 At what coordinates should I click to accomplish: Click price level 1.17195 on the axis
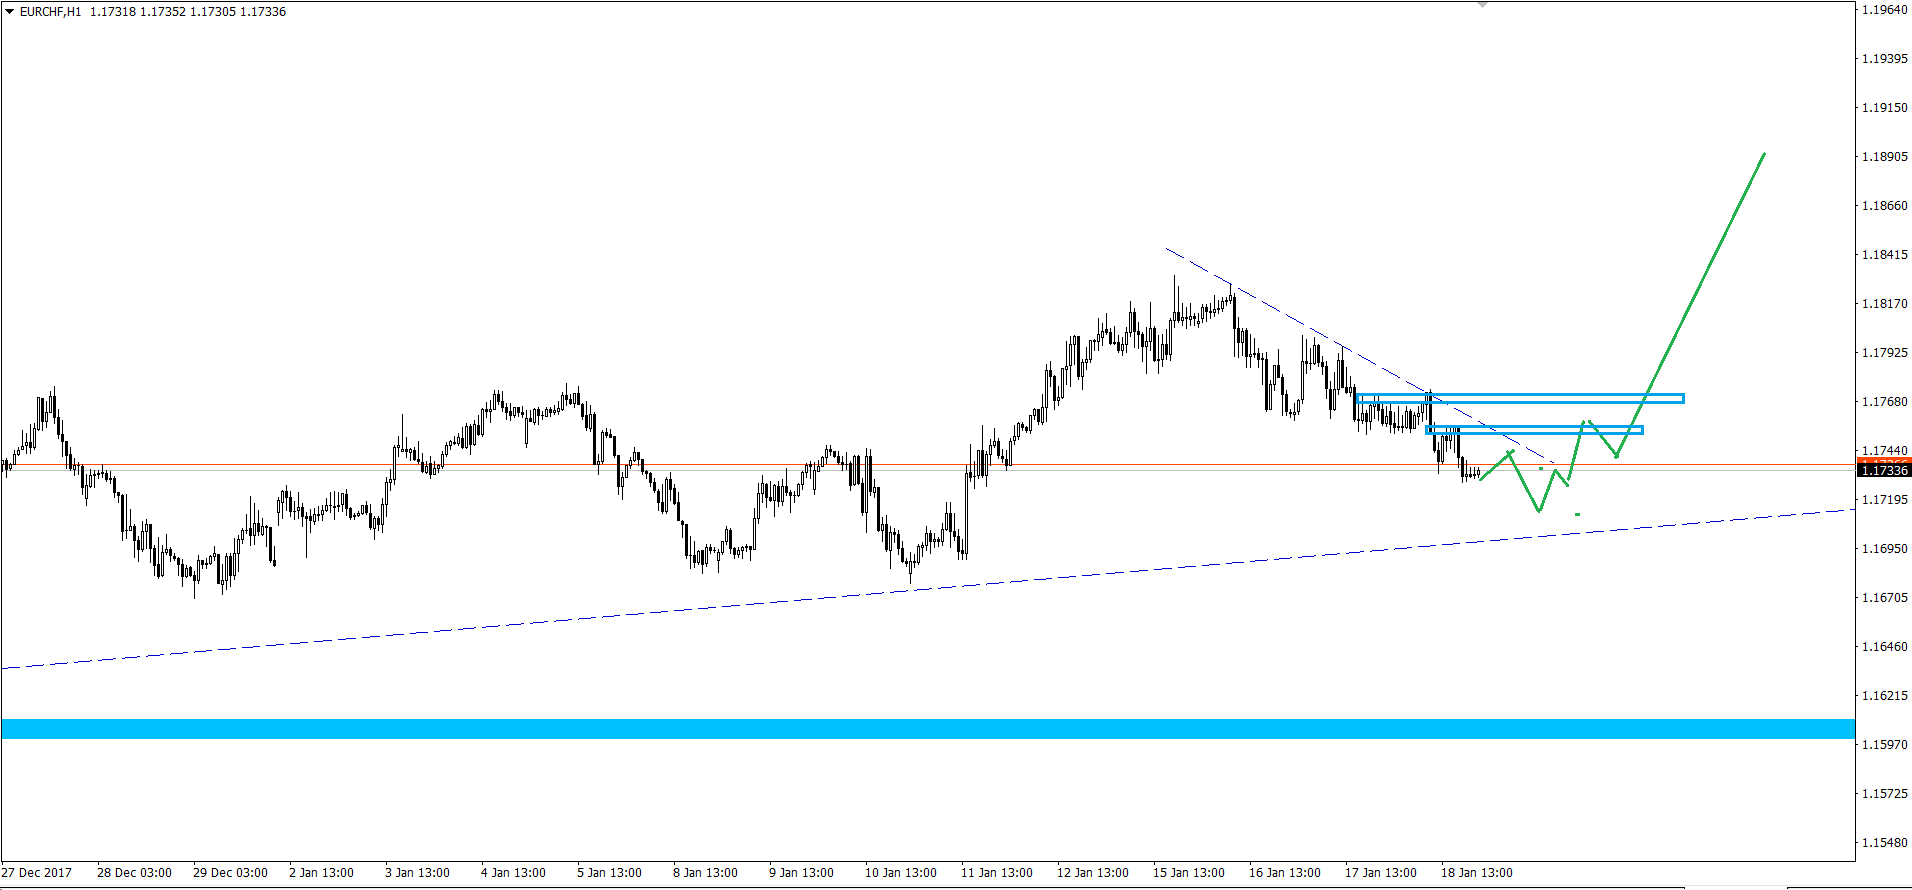1884,500
